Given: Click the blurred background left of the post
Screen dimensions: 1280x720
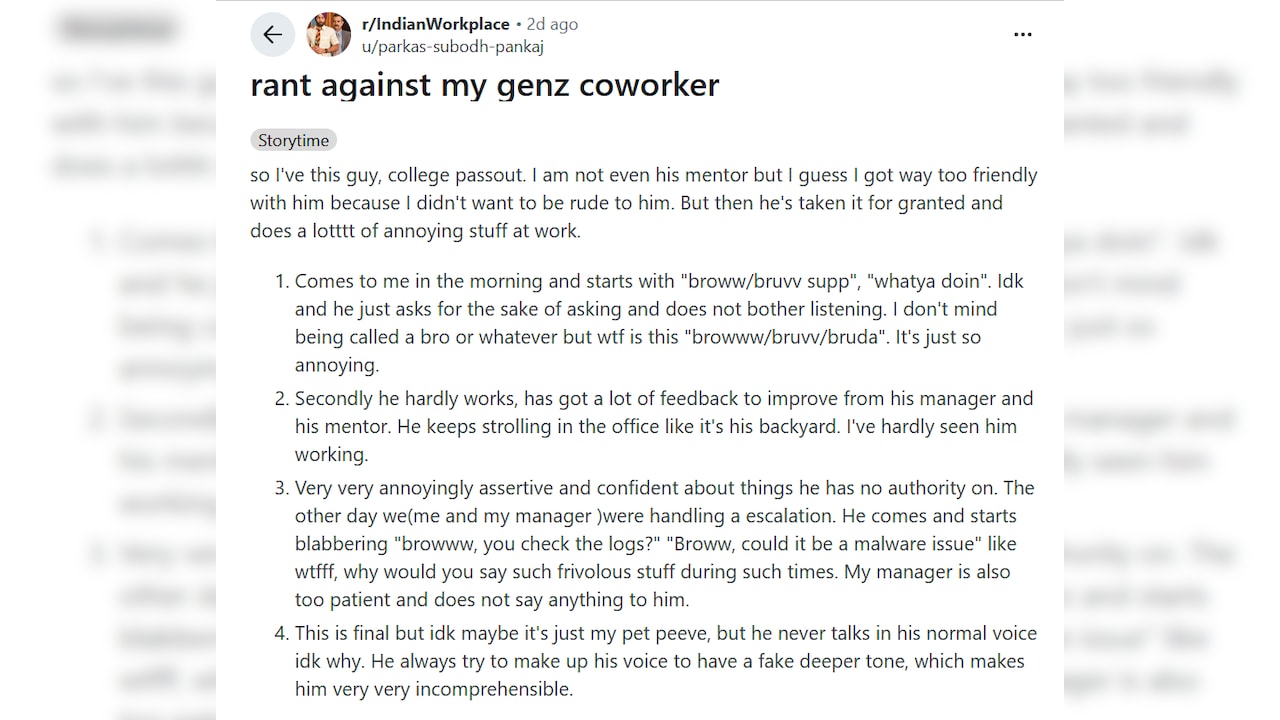Looking at the screenshot, I should [x=108, y=360].
